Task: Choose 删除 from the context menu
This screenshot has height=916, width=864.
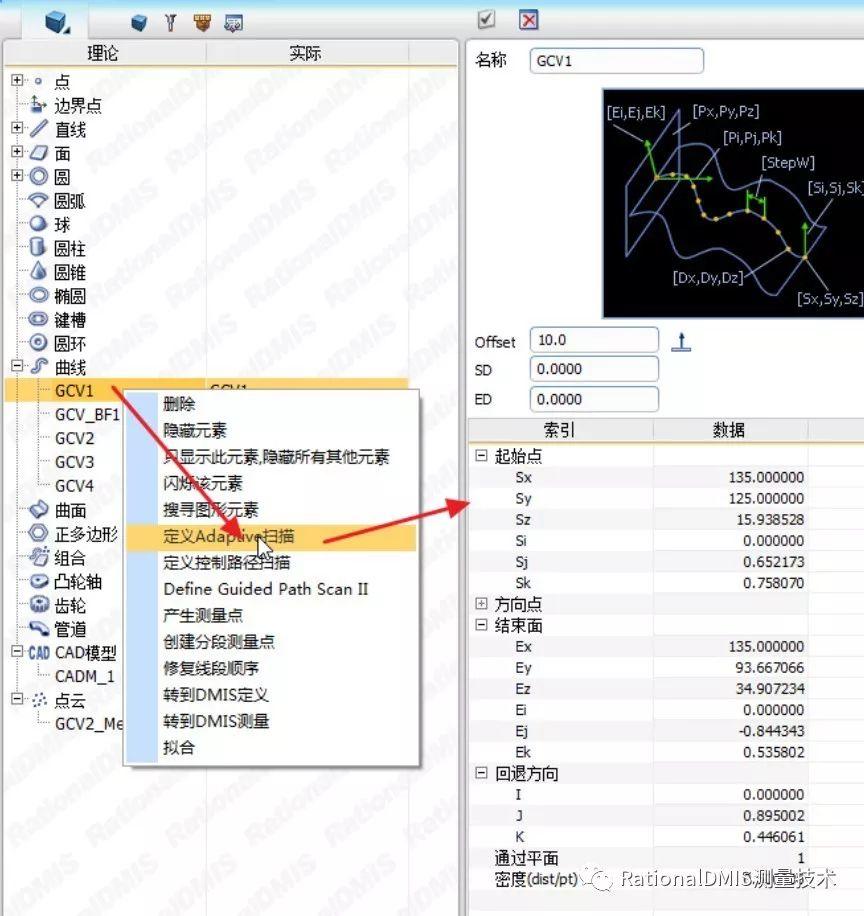Action: point(180,405)
